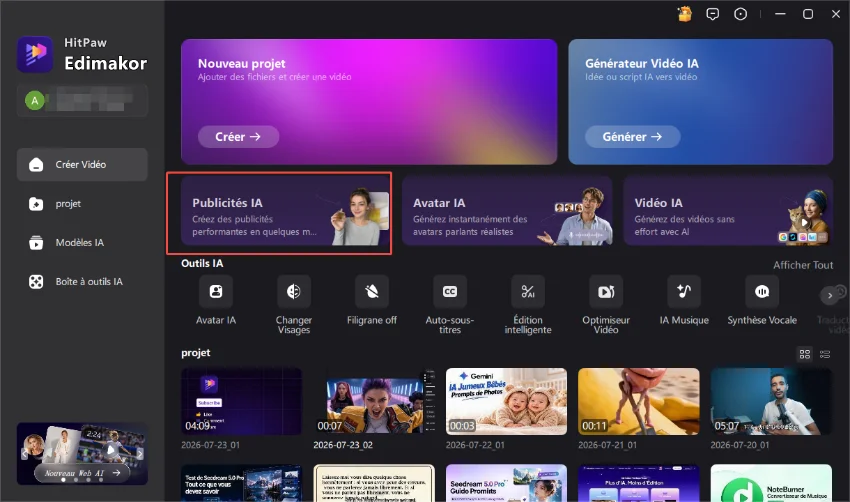Open the Filigrane off watermark remover tool
Viewport: 850px width, 502px height.
click(372, 292)
